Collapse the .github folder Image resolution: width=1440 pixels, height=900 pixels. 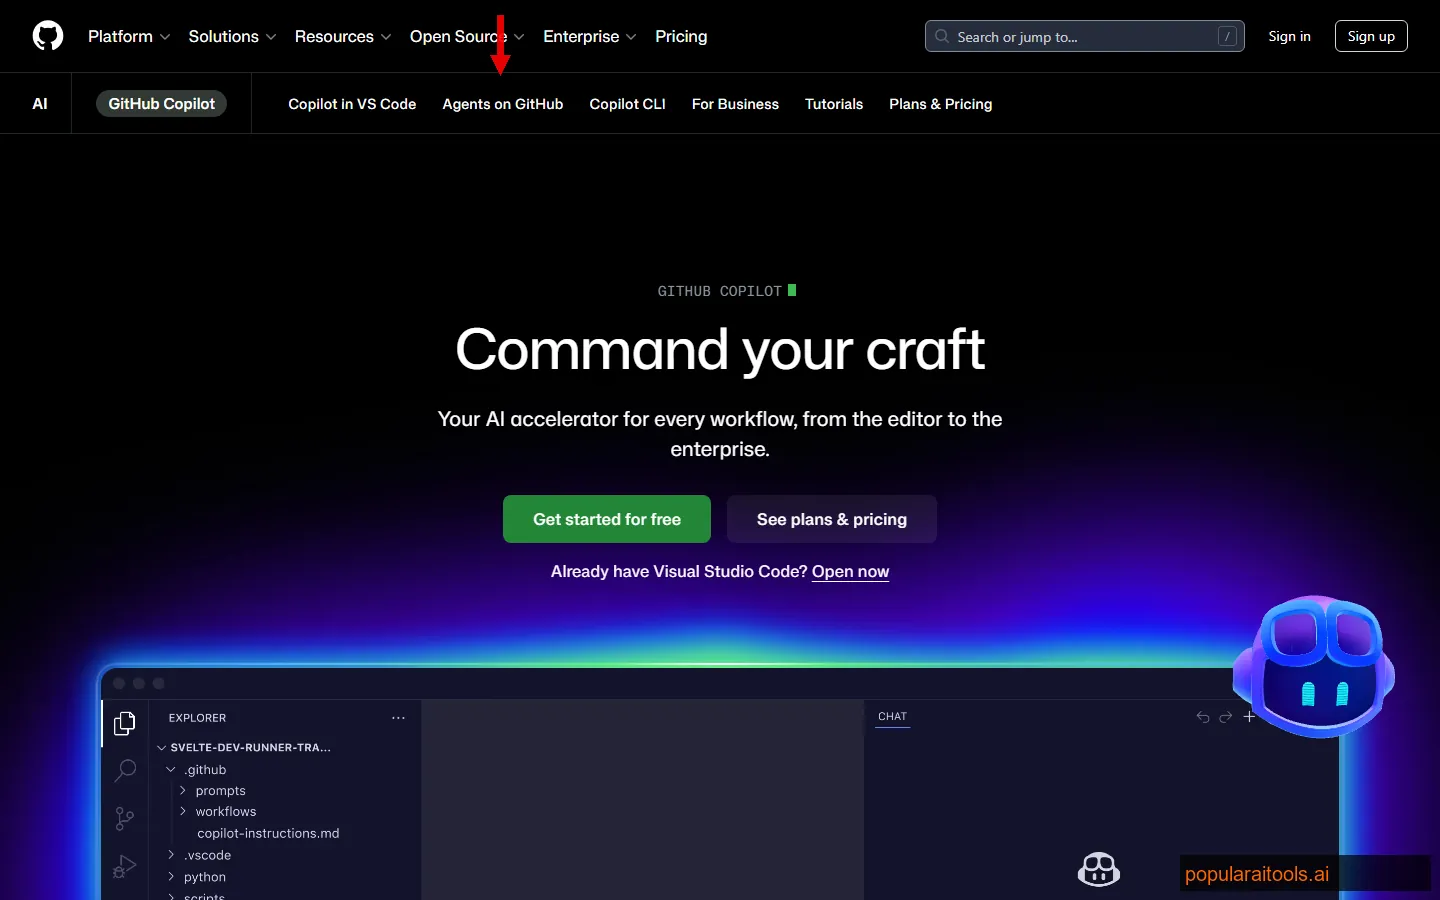[171, 769]
